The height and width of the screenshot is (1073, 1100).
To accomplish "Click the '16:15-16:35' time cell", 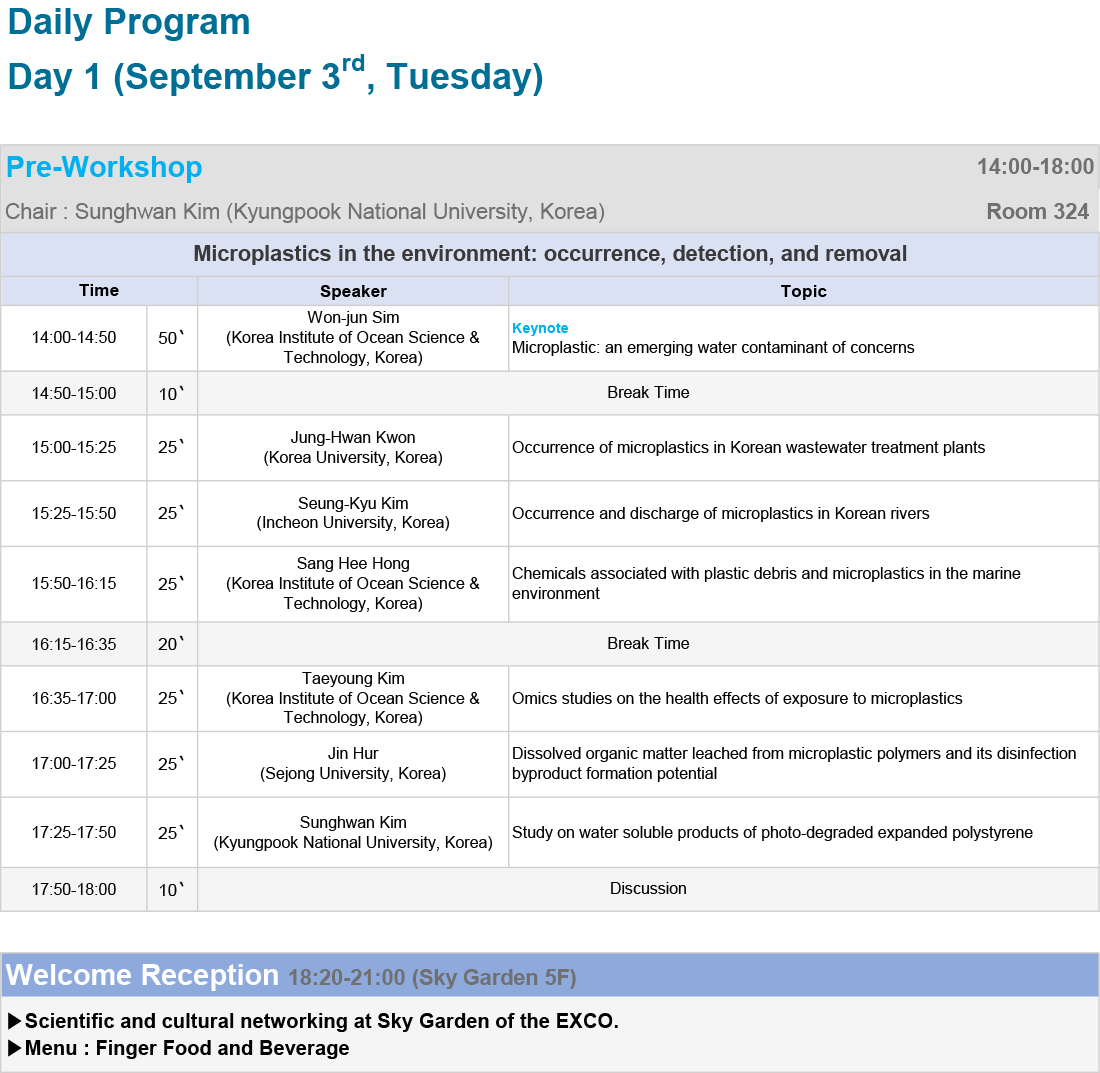I will click(74, 644).
